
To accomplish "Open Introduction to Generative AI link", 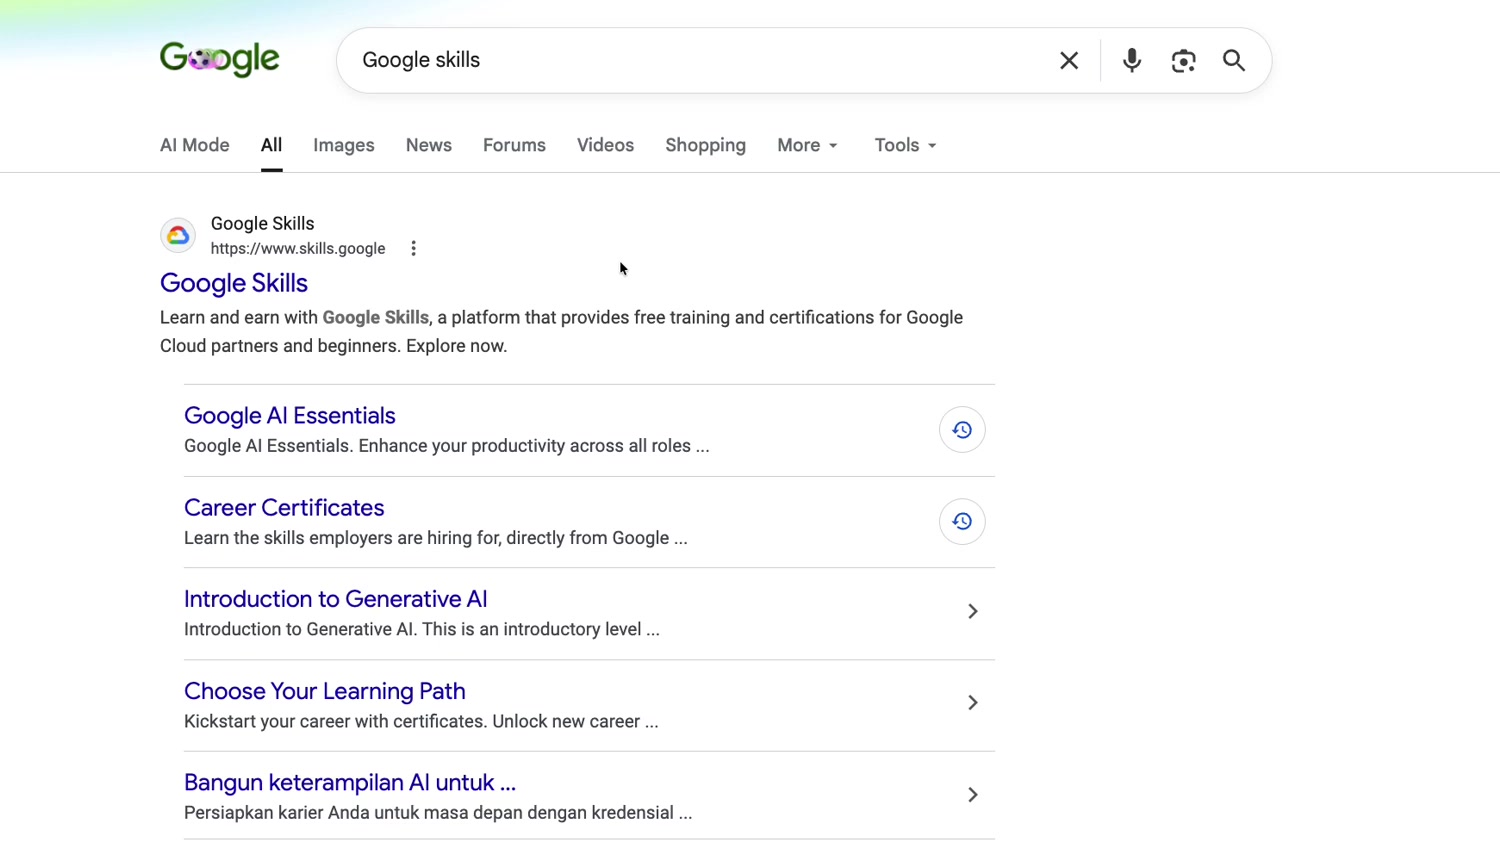I will tap(336, 599).
